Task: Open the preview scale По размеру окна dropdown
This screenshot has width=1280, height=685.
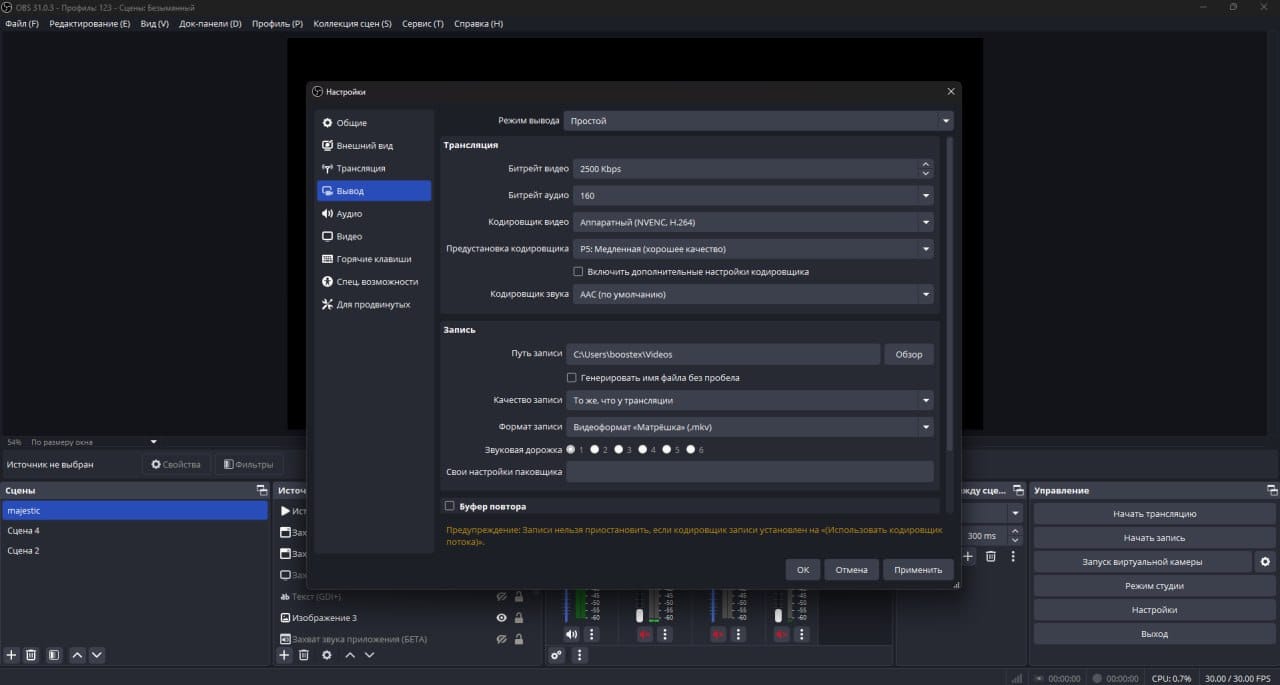Action: pyautogui.click(x=94, y=442)
